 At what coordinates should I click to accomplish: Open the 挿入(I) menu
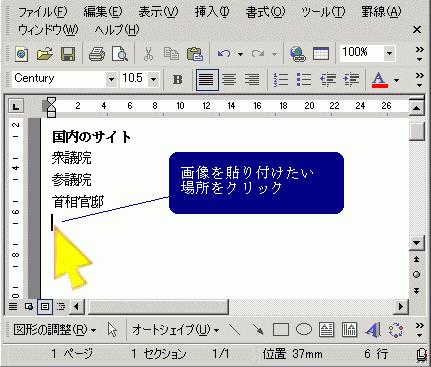pyautogui.click(x=212, y=12)
